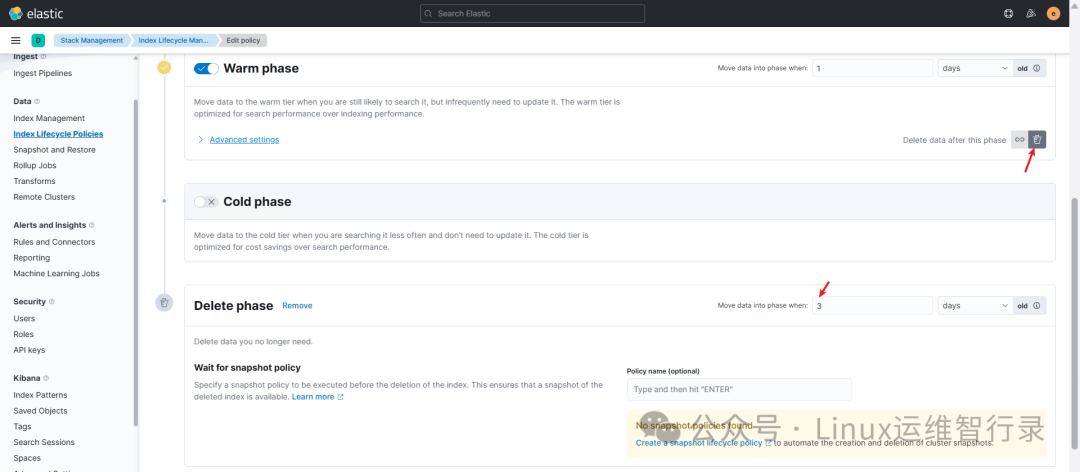1080x472 pixels.
Task: Click the keep-data-forever link icon
Action: [1019, 140]
